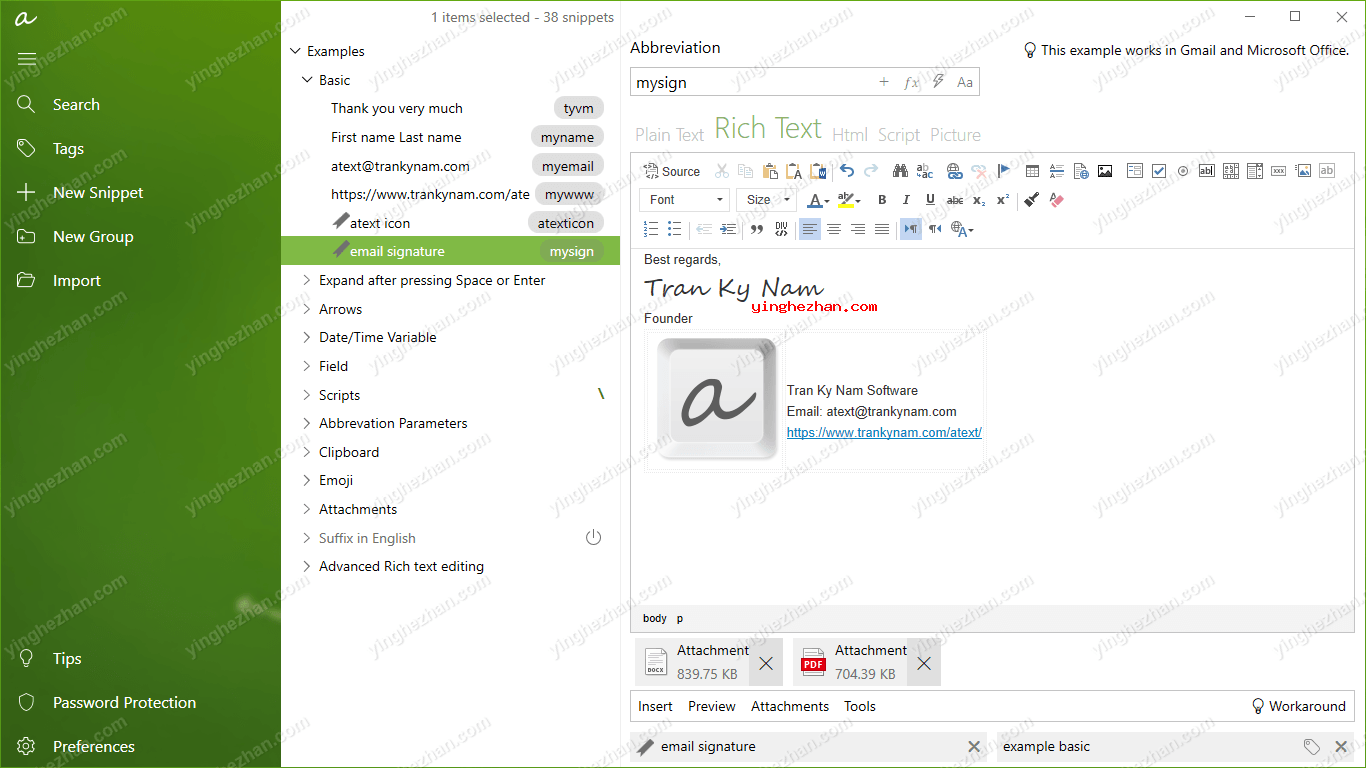Open the Attachments menu
Viewport: 1366px width, 768px height.
pyautogui.click(x=790, y=706)
